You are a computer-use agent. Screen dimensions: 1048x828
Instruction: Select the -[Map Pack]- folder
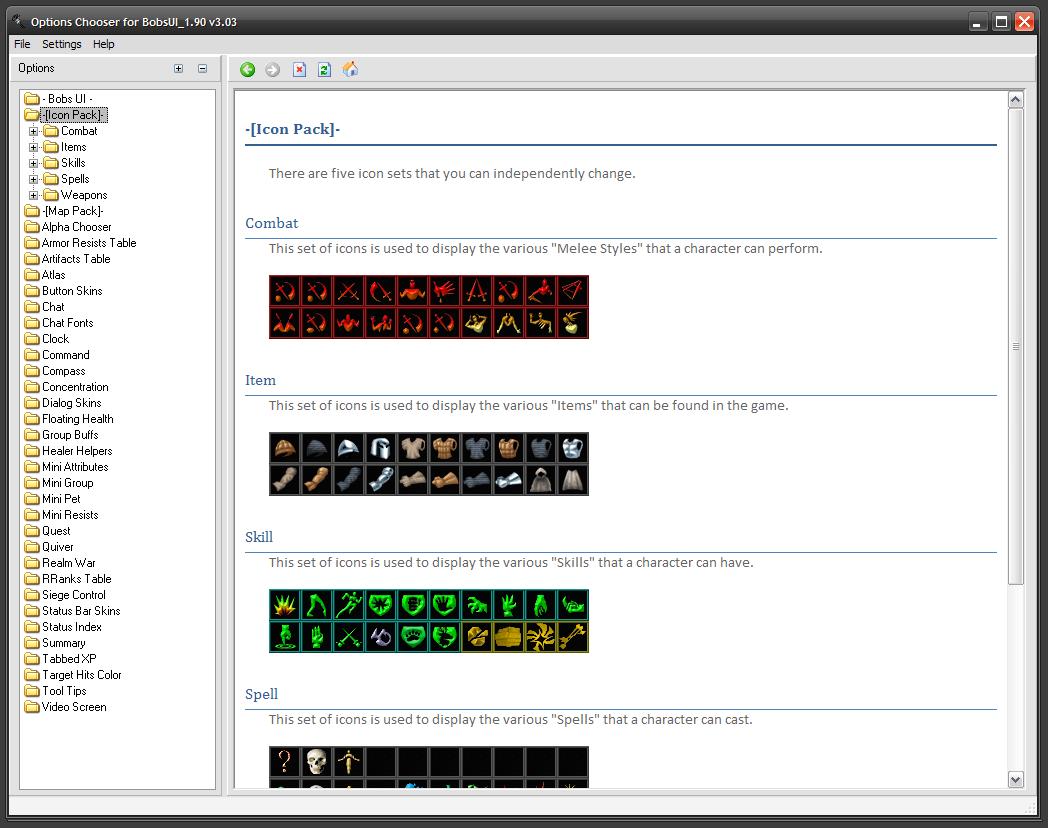point(64,211)
